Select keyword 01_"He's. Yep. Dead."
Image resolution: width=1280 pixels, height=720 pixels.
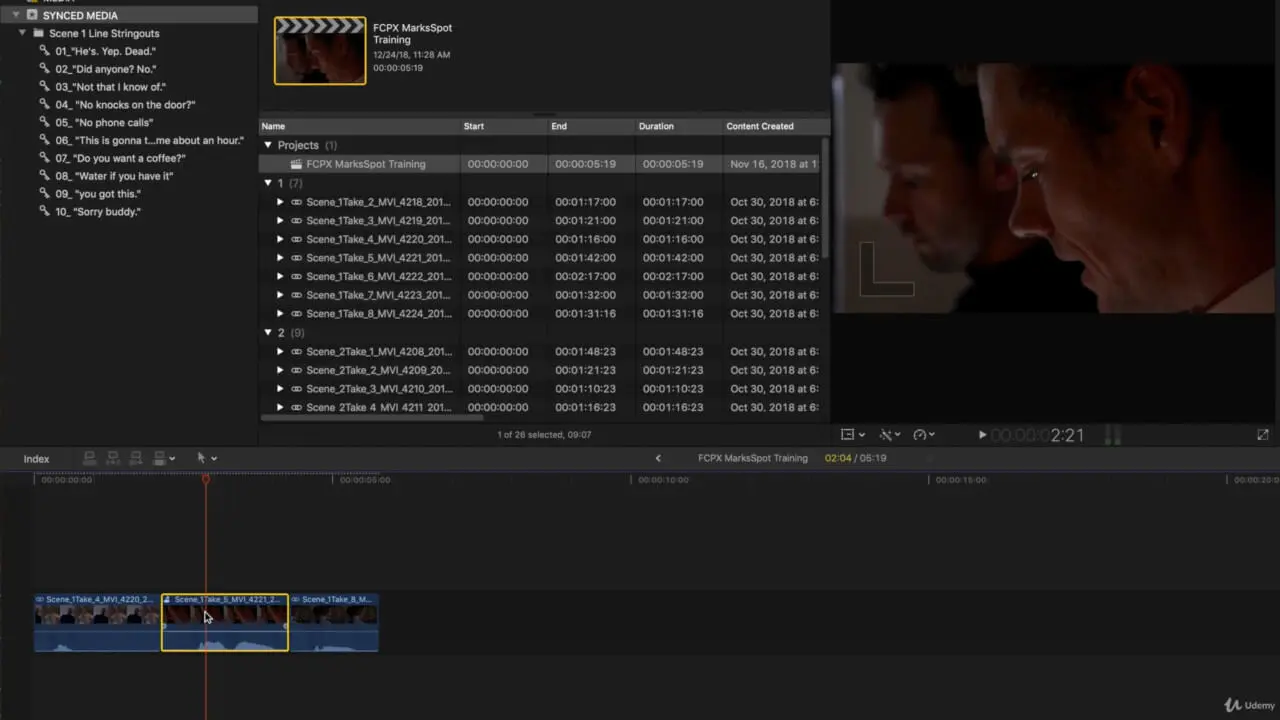(x=105, y=51)
